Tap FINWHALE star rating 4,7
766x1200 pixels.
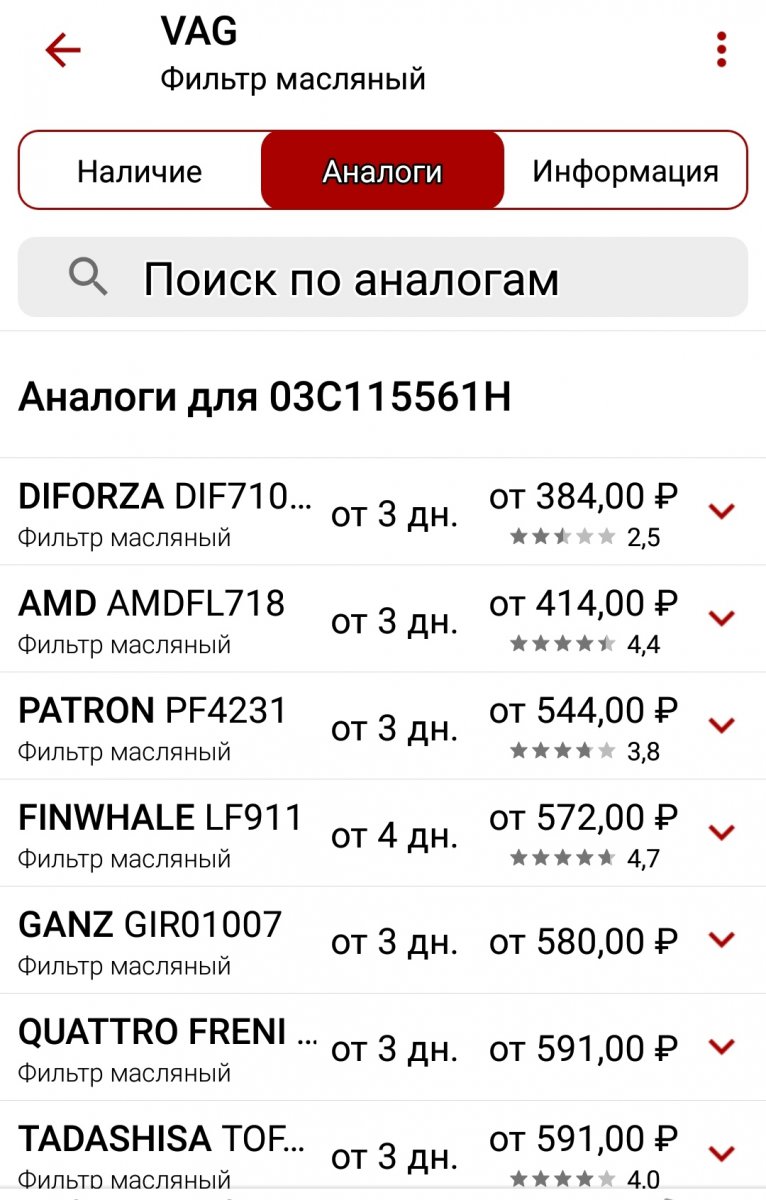[585, 859]
